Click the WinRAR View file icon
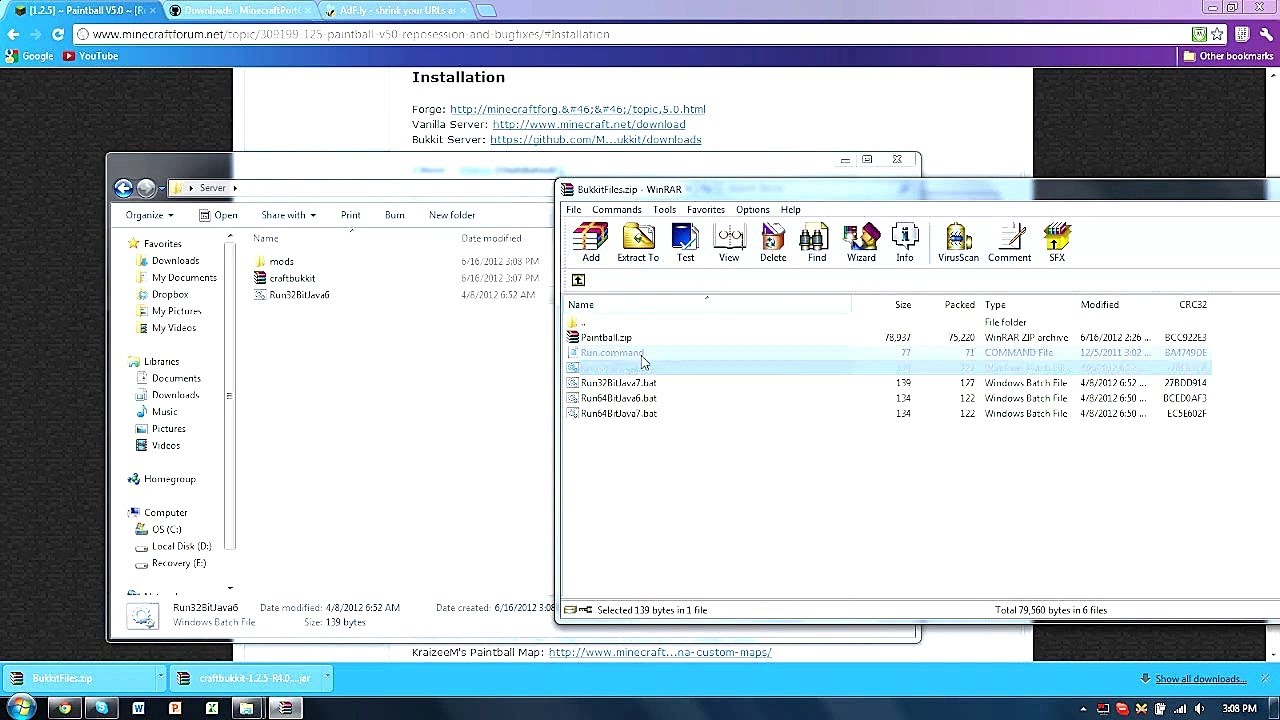This screenshot has width=1280, height=720. (729, 243)
